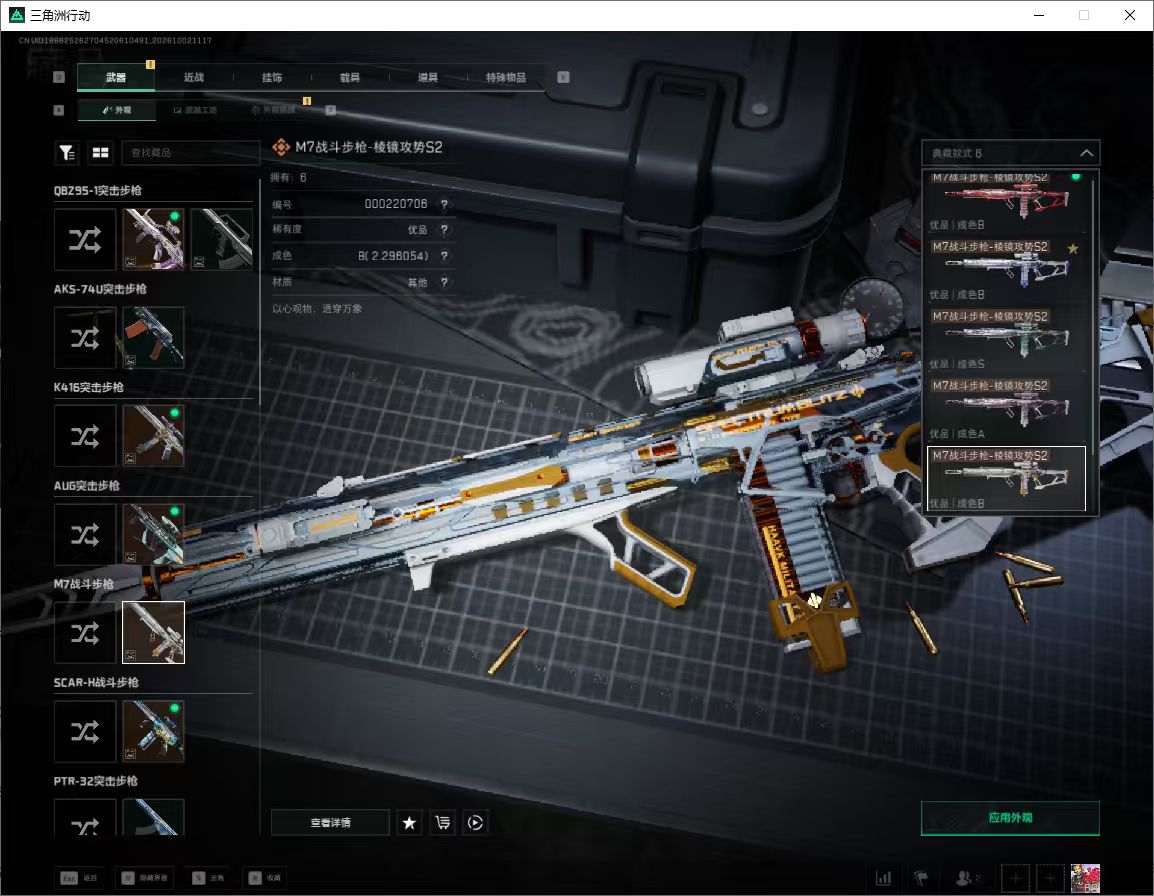Click the shuffle icon under QBZ95-1突击步枪
This screenshot has width=1154, height=896.
85,239
